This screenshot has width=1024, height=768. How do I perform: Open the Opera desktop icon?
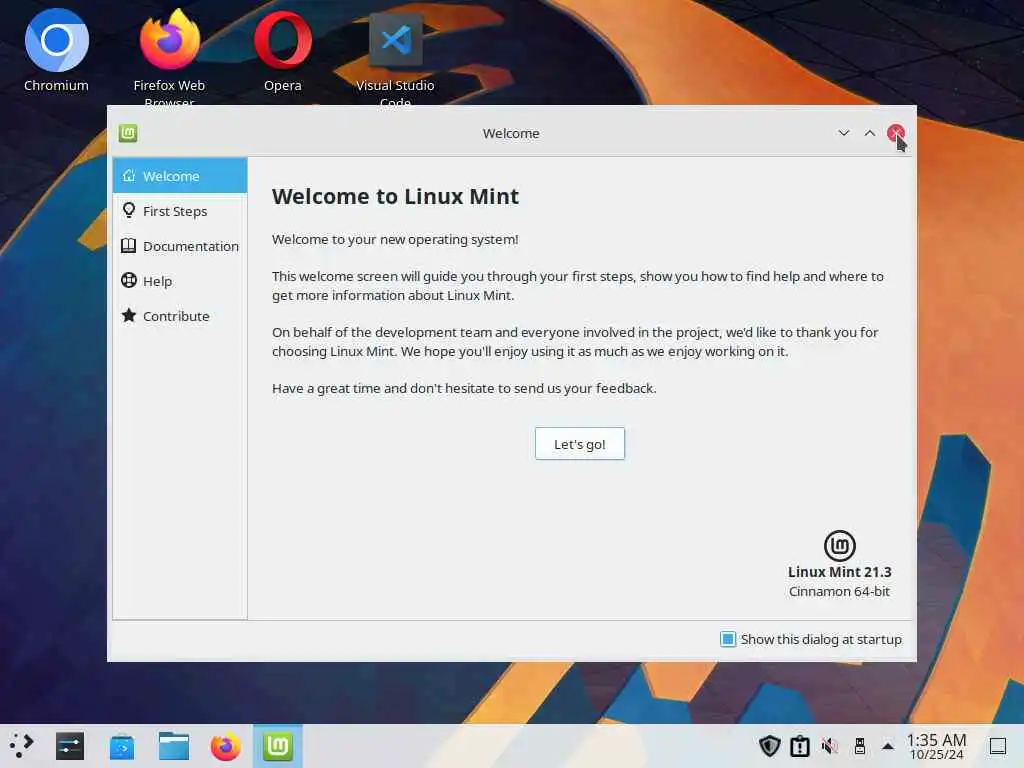283,51
